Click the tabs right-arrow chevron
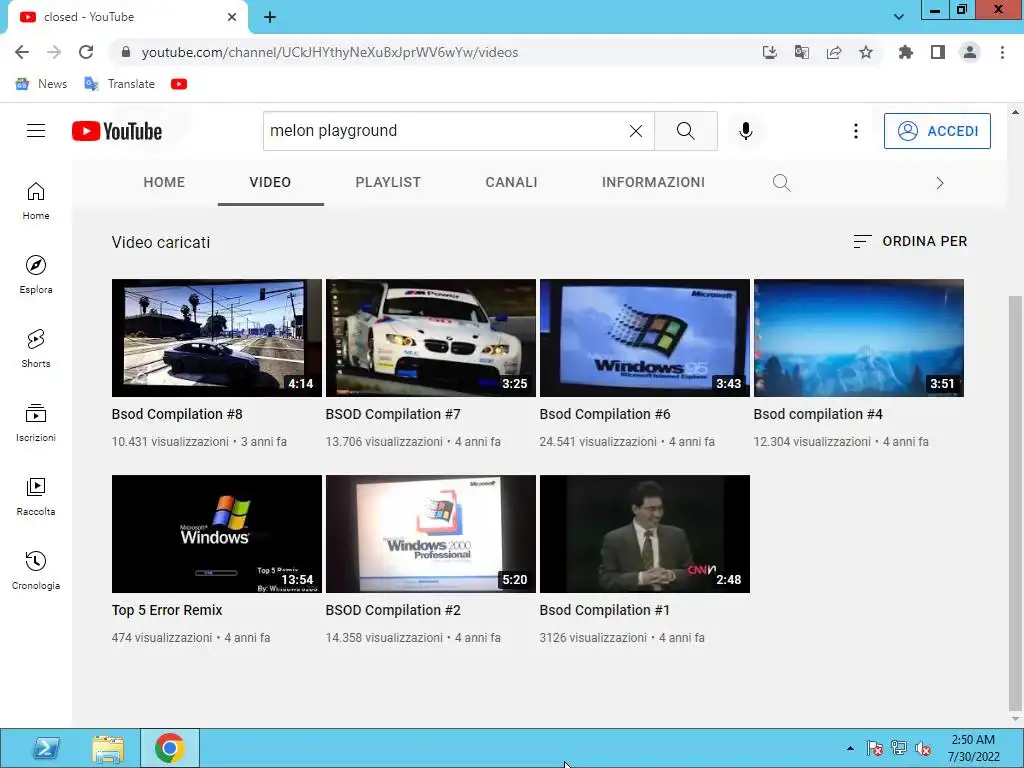The height and width of the screenshot is (768, 1024). point(940,183)
